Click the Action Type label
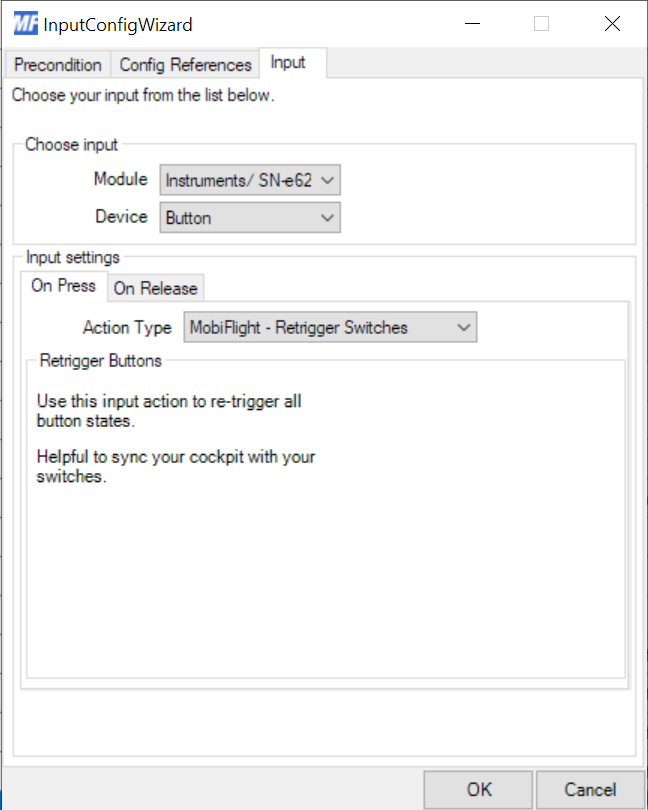Screen dimensions: 648x810 click(x=127, y=328)
